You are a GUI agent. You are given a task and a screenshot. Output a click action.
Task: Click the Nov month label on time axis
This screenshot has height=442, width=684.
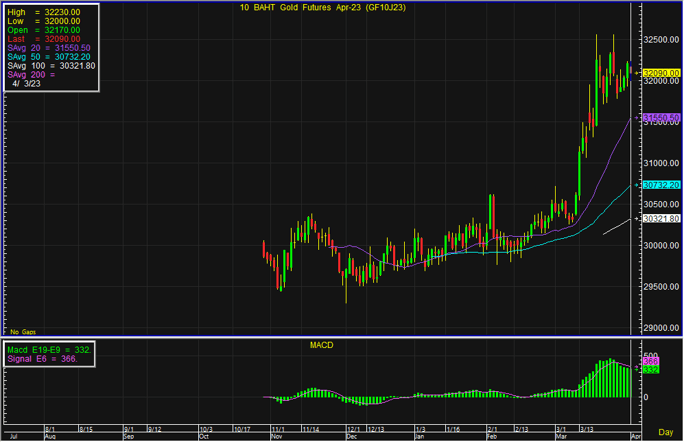tap(276, 437)
